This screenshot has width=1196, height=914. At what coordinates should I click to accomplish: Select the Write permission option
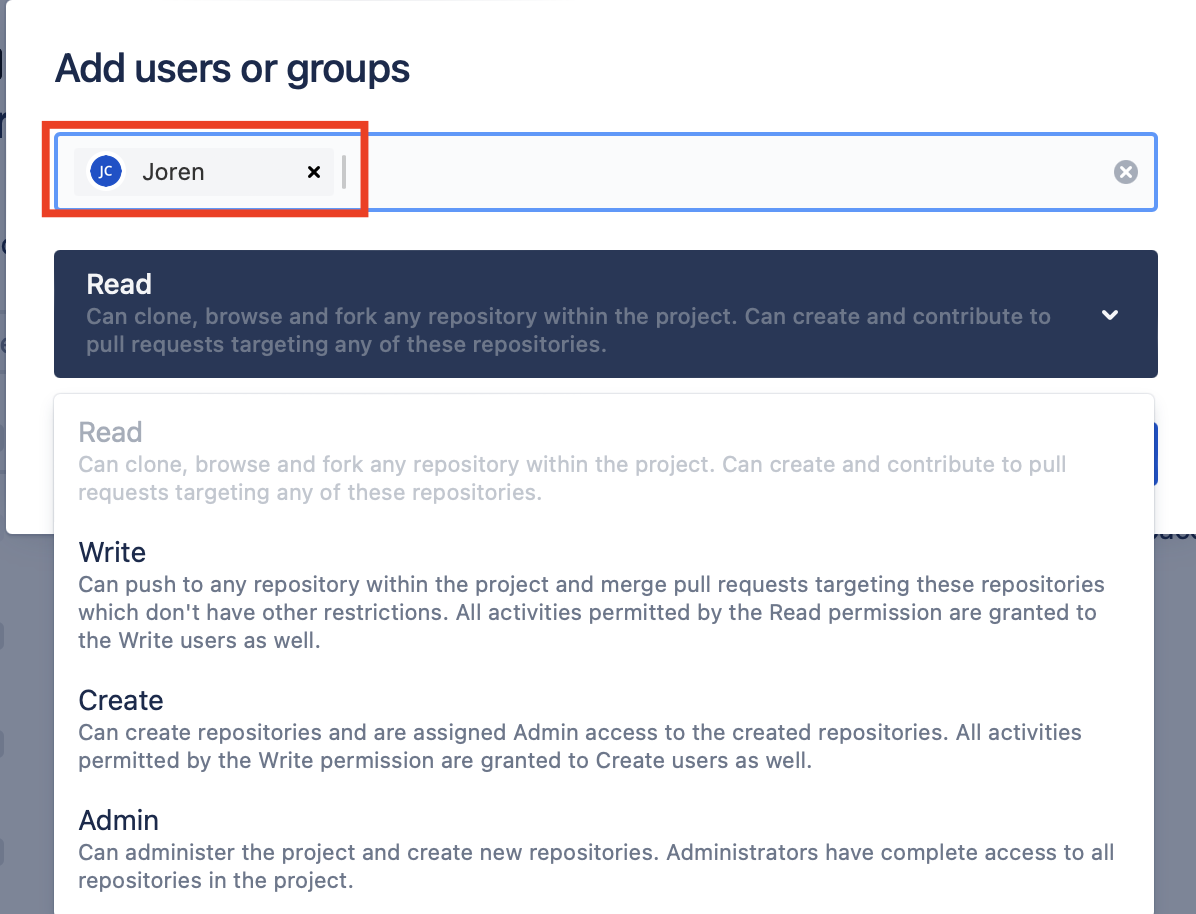tap(112, 552)
